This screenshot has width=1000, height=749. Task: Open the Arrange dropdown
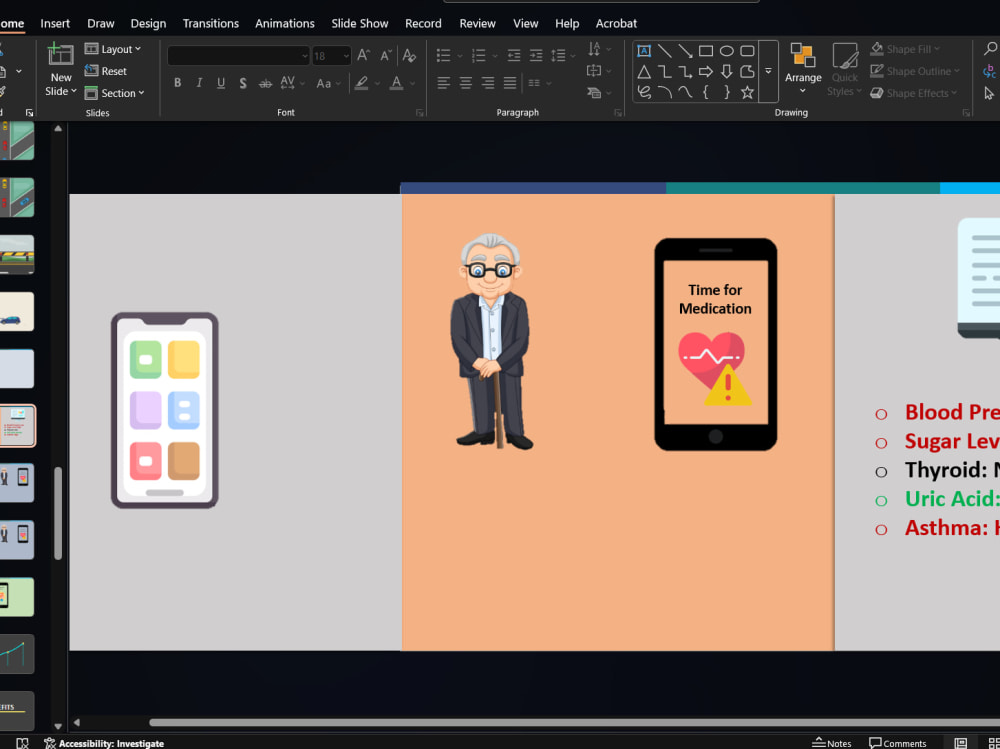point(803,69)
